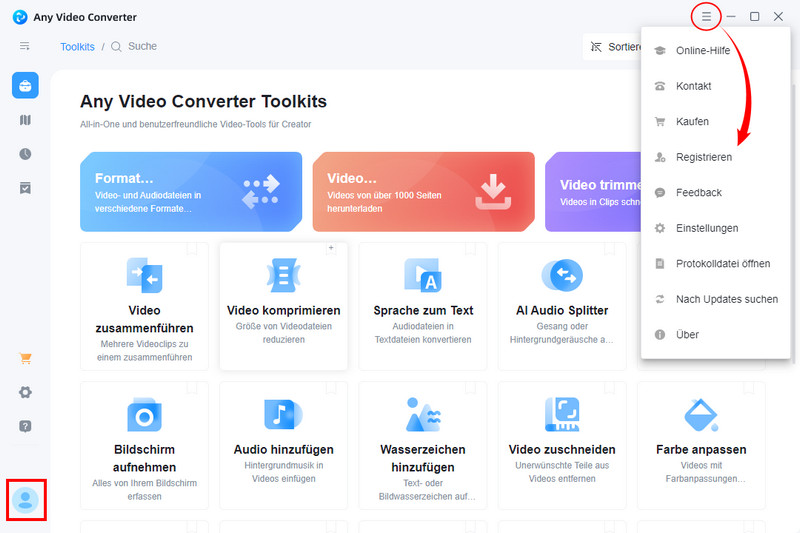Select Protokolldatei öffnen menu entry
The height and width of the screenshot is (533, 800).
[715, 264]
